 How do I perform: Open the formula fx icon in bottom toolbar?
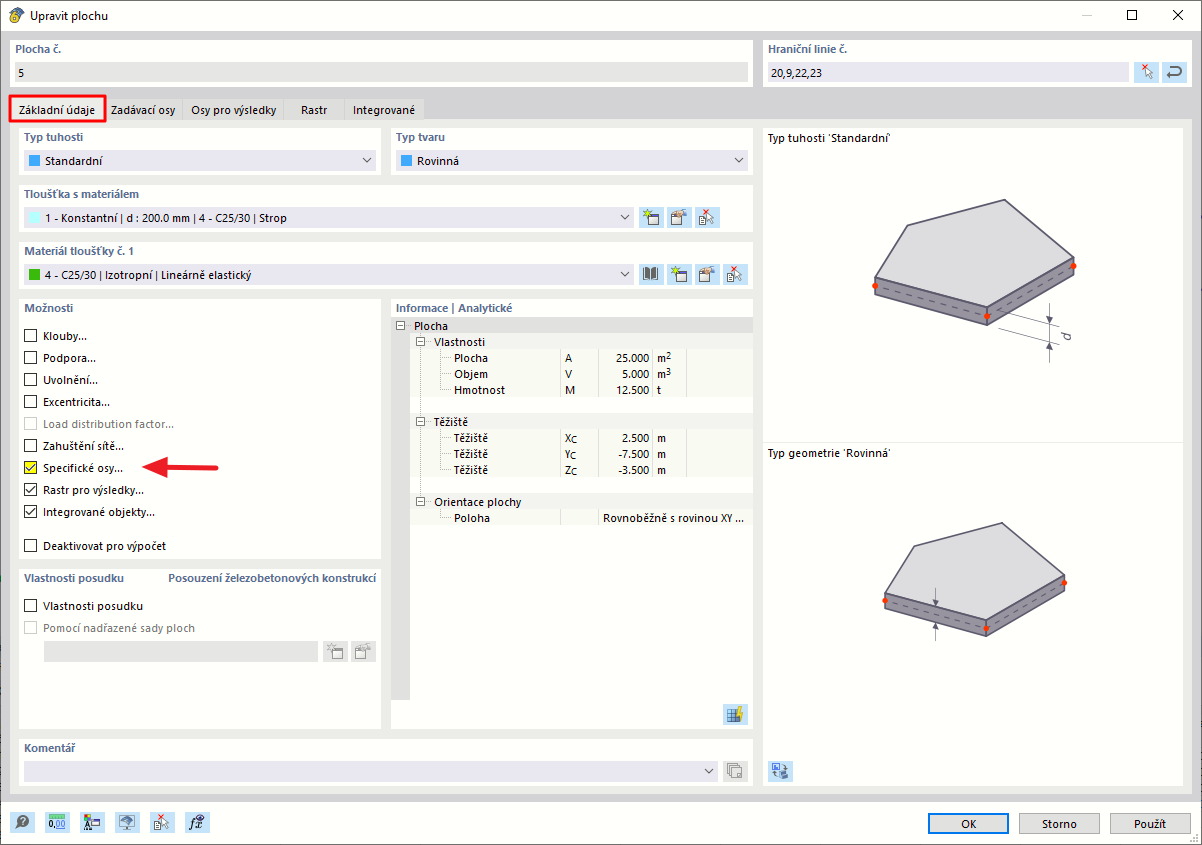198,822
